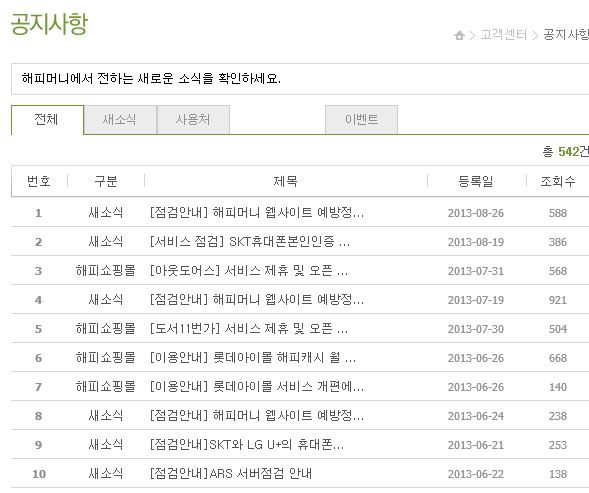This screenshot has width=589, height=493.
Task: Switch to the 이벤트 tab
Action: pyautogui.click(x=361, y=119)
